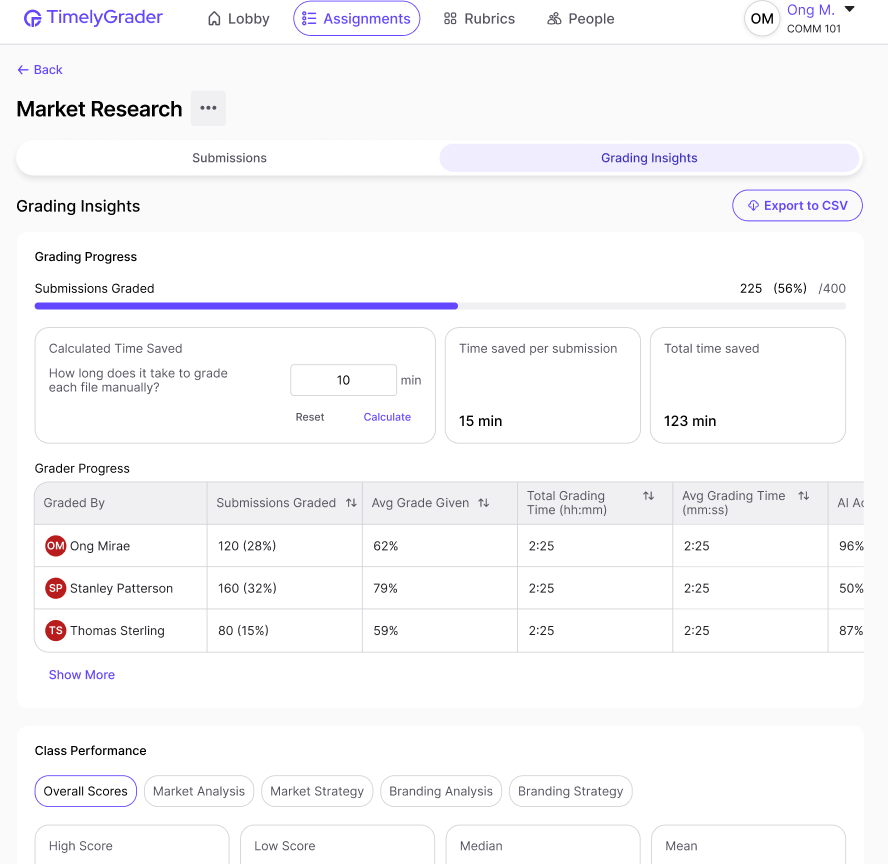Export grading insights to CSV
The height and width of the screenshot is (864, 888).
[797, 206]
